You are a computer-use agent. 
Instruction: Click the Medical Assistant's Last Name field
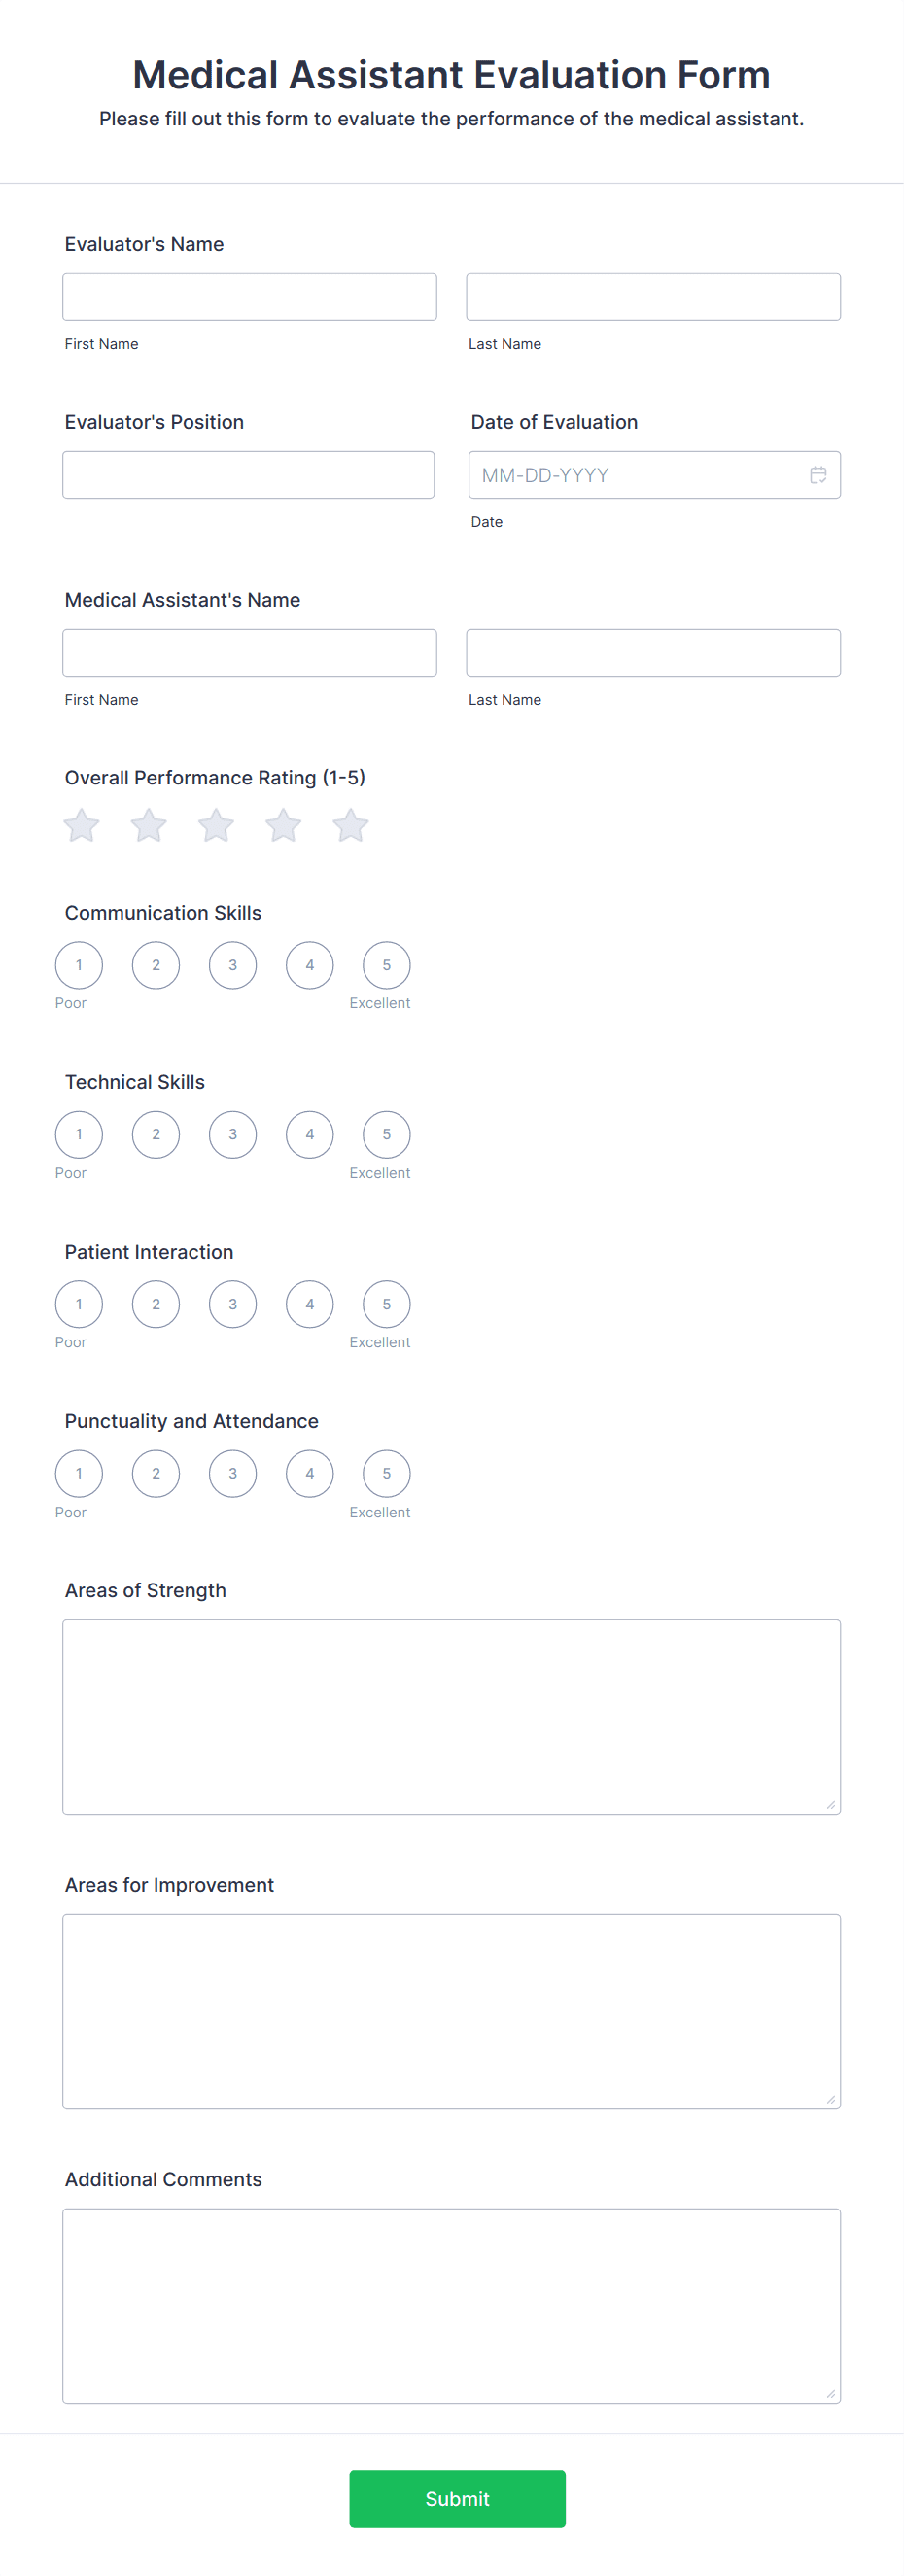[653, 653]
